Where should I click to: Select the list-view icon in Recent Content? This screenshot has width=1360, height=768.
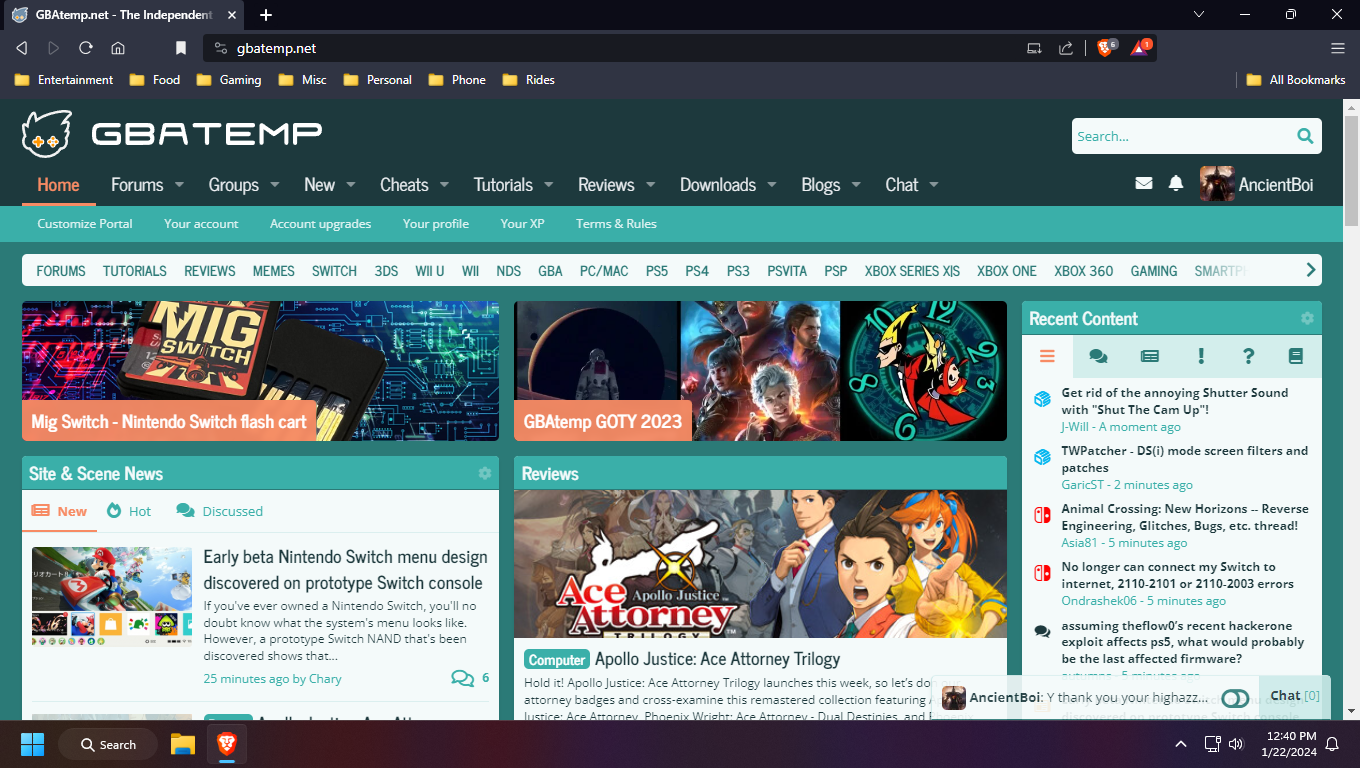1047,356
